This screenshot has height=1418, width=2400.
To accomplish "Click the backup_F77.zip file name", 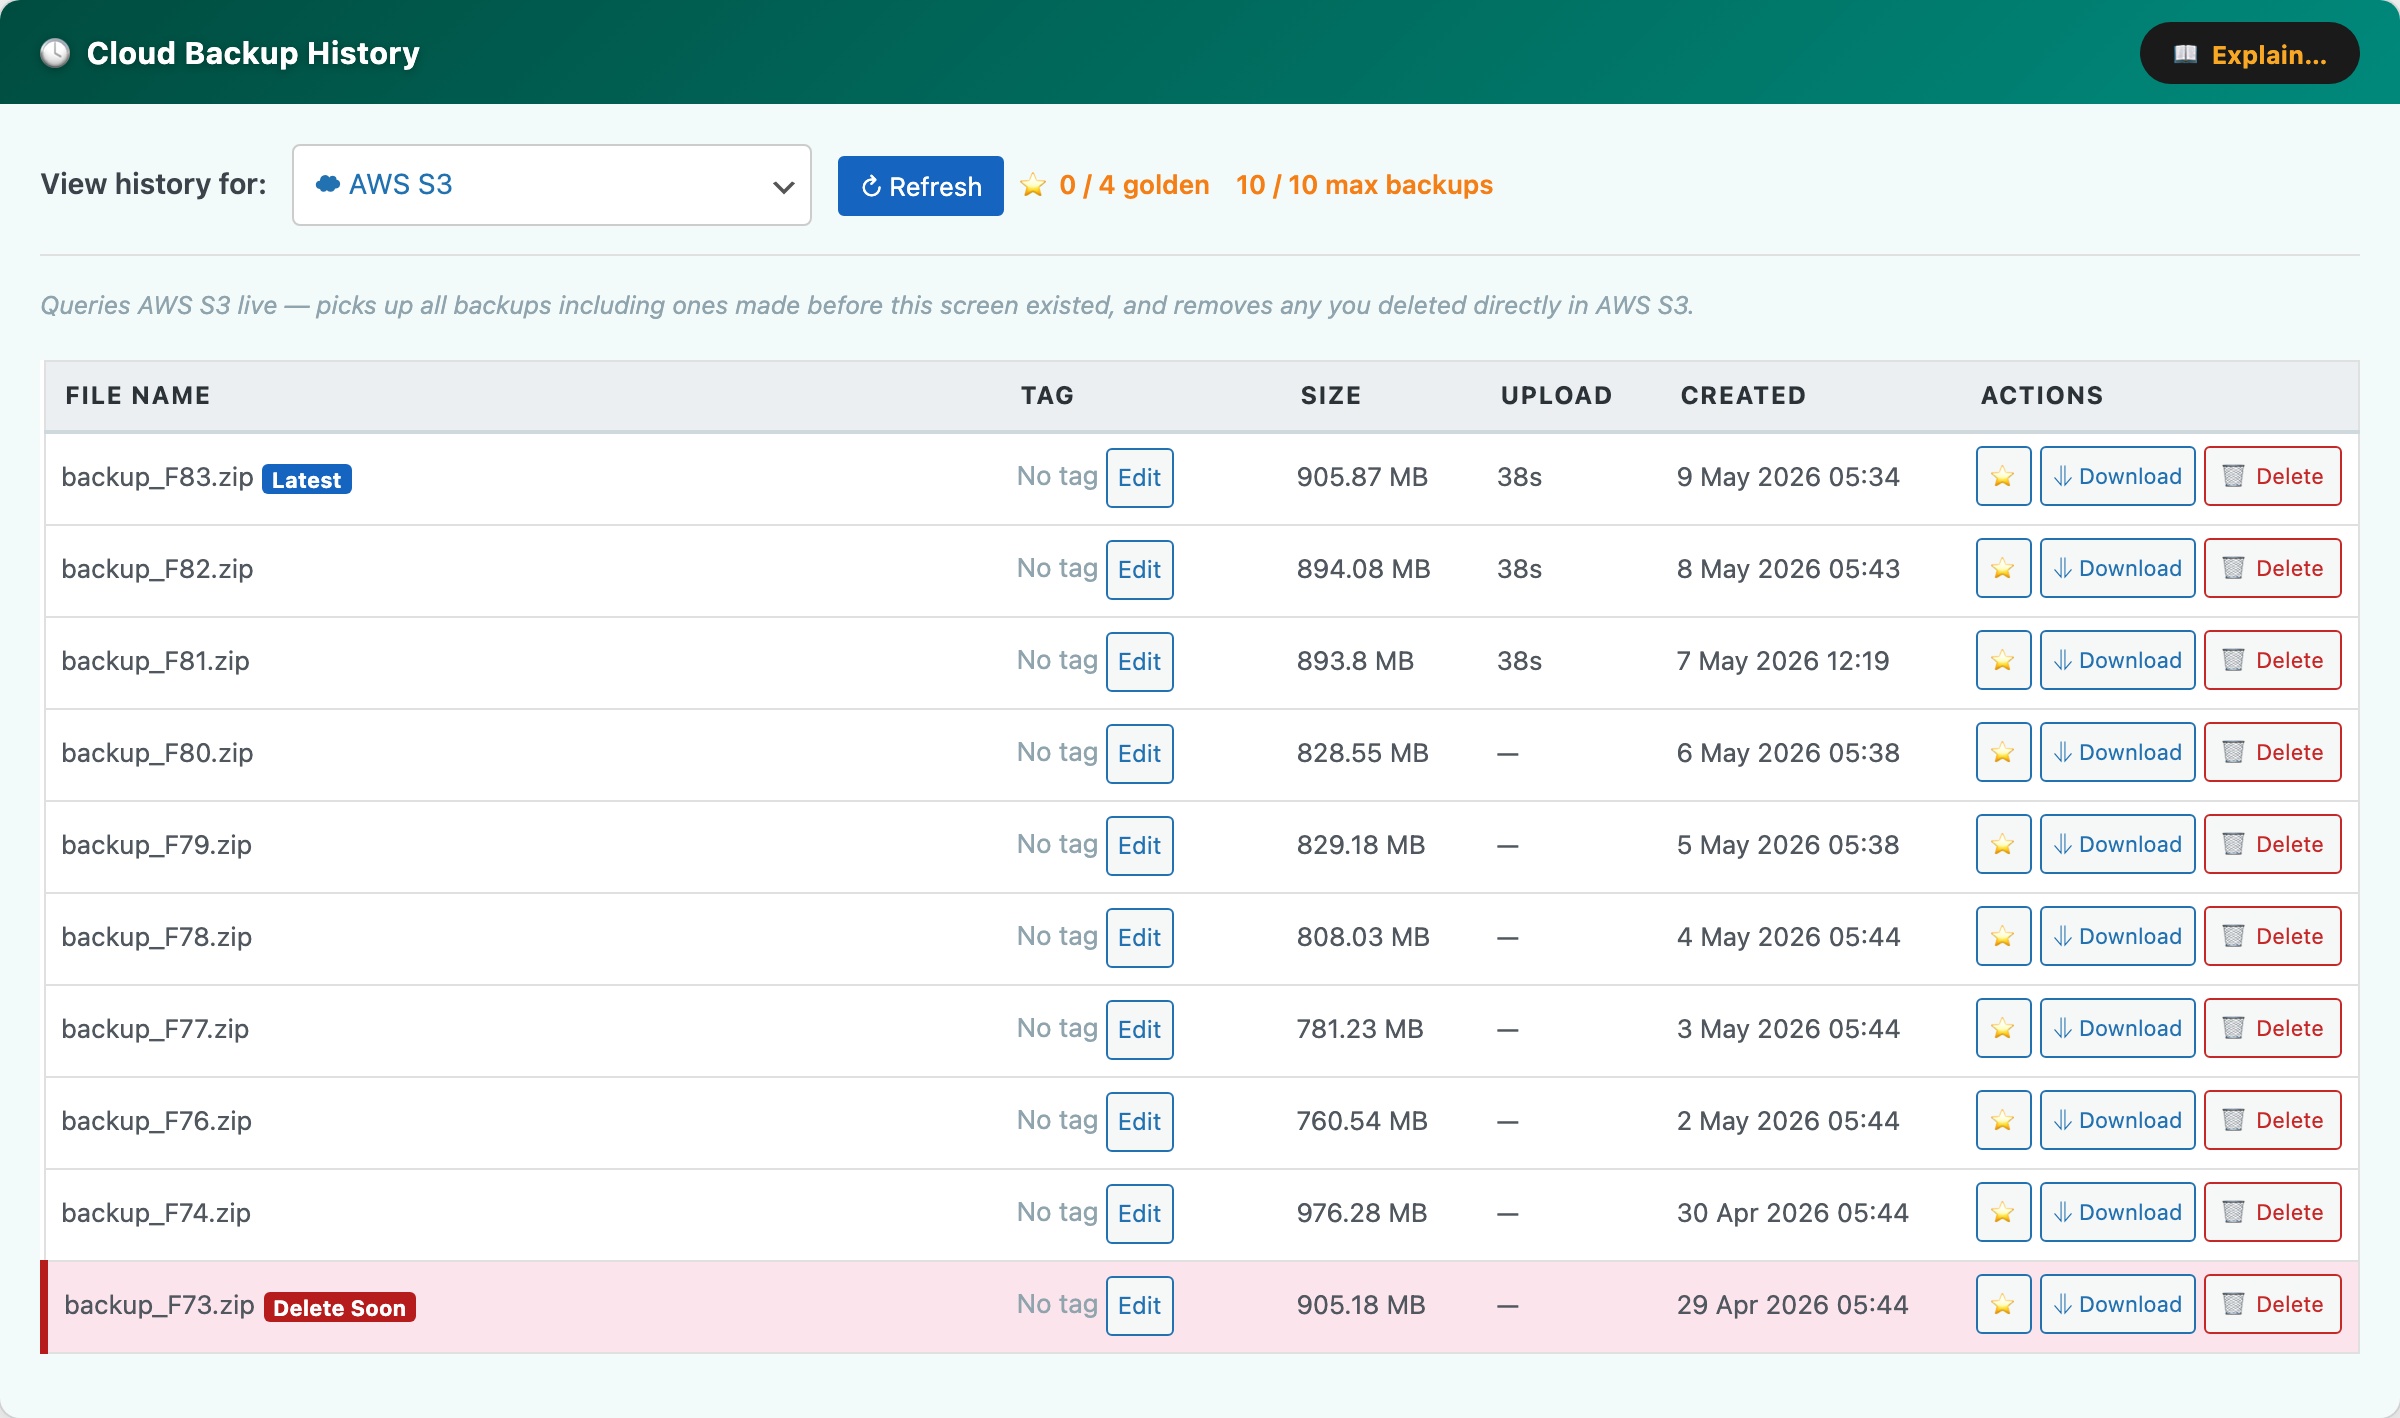I will click(155, 1029).
